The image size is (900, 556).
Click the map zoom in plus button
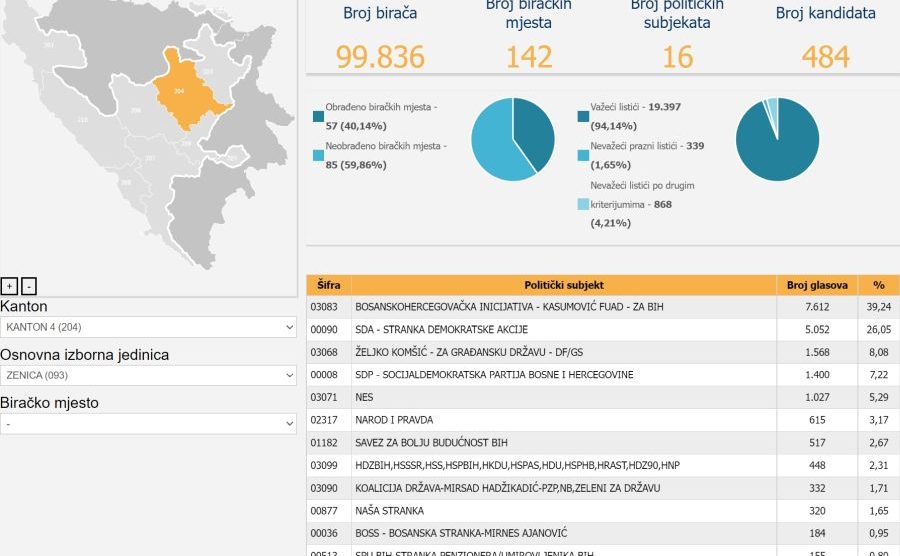tap(10, 286)
